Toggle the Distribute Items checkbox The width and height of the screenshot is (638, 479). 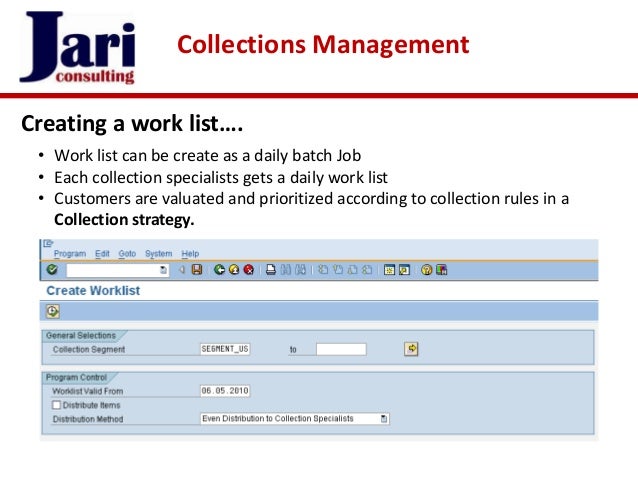coord(57,405)
